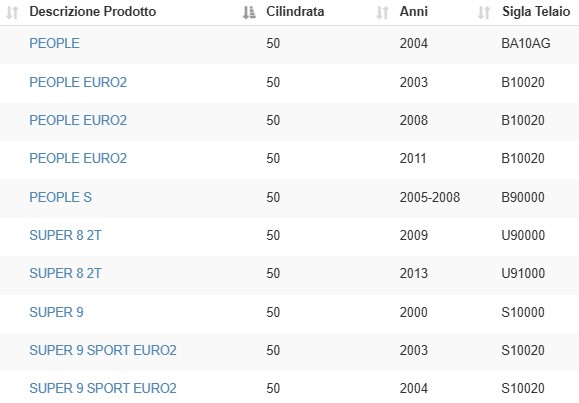579x403 pixels.
Task: Click the sort icon left of Cilindrata
Action: click(249, 13)
